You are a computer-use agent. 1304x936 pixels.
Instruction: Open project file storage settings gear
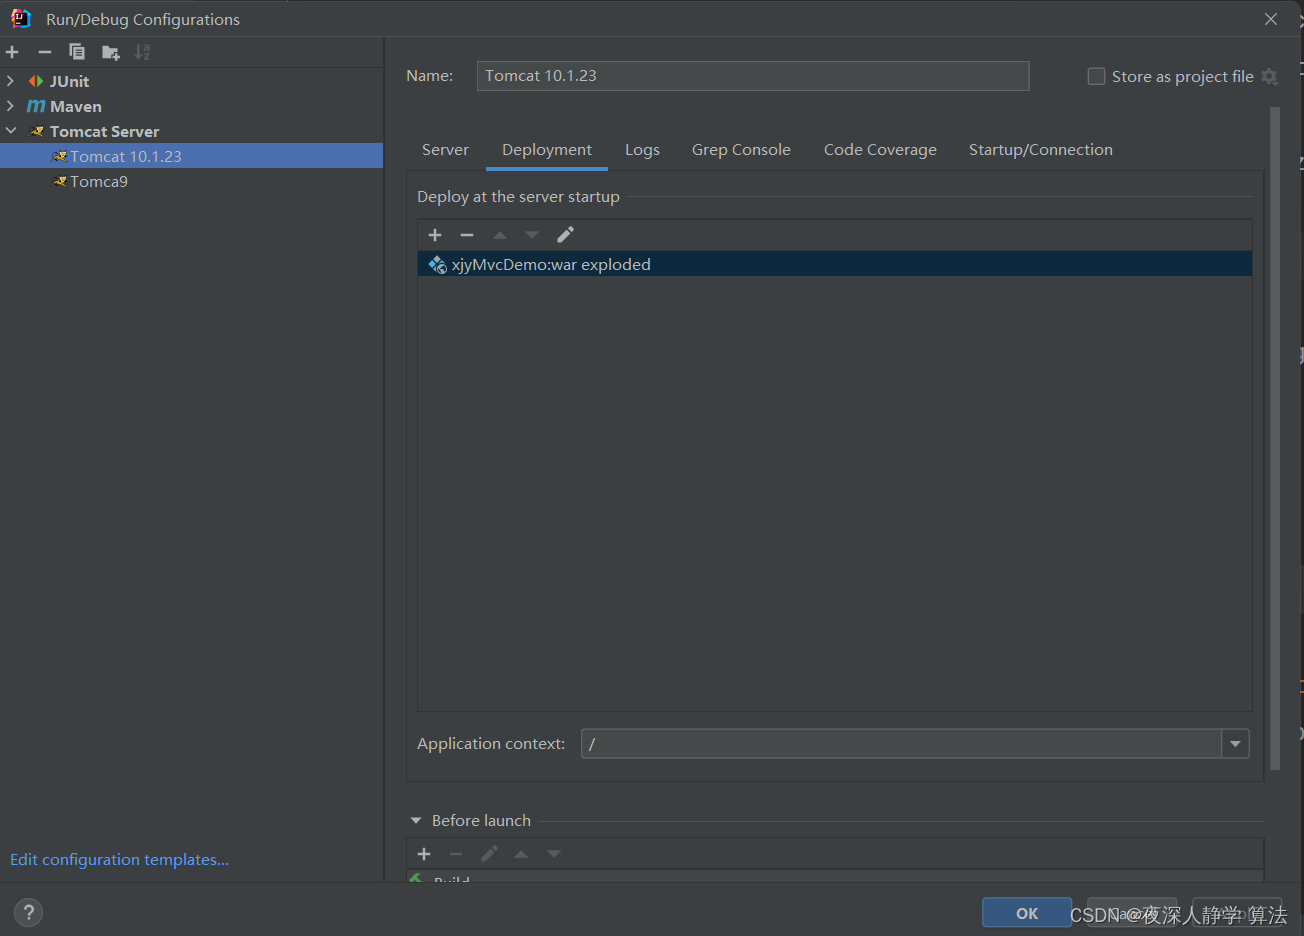1270,76
